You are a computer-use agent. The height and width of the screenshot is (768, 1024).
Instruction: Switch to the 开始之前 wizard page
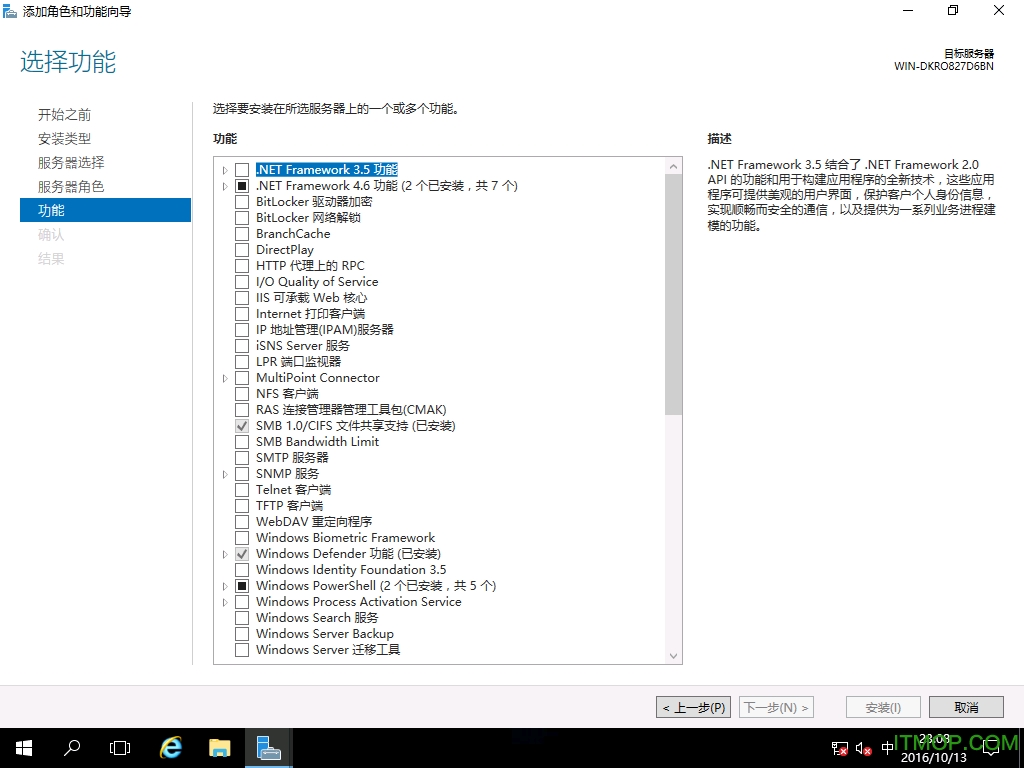pos(64,114)
